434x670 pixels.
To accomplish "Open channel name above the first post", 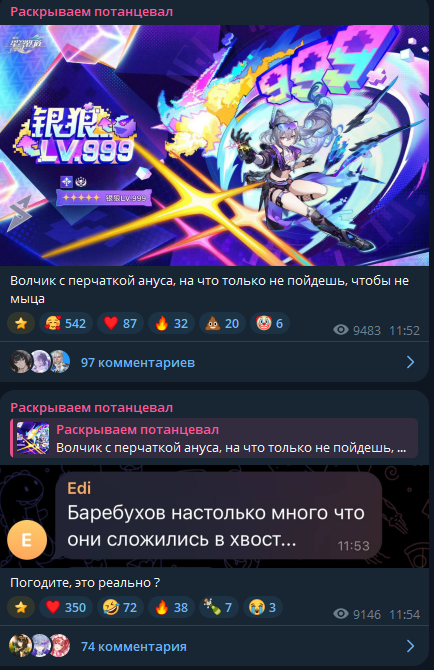I will [91, 12].
